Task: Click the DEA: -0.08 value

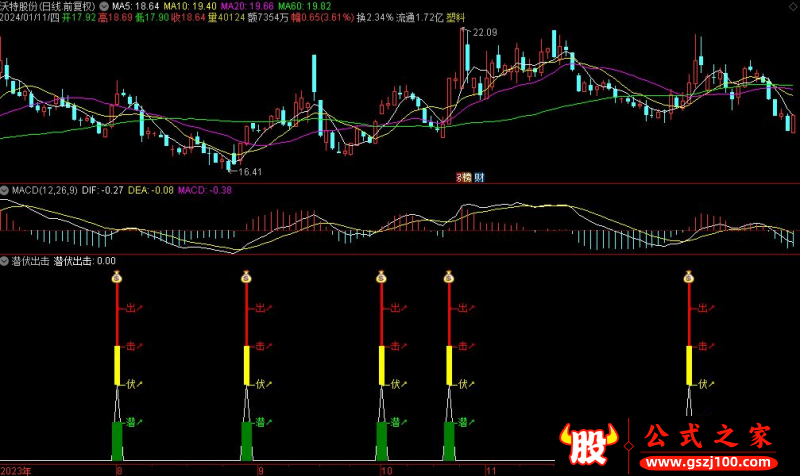Action: pyautogui.click(x=151, y=191)
